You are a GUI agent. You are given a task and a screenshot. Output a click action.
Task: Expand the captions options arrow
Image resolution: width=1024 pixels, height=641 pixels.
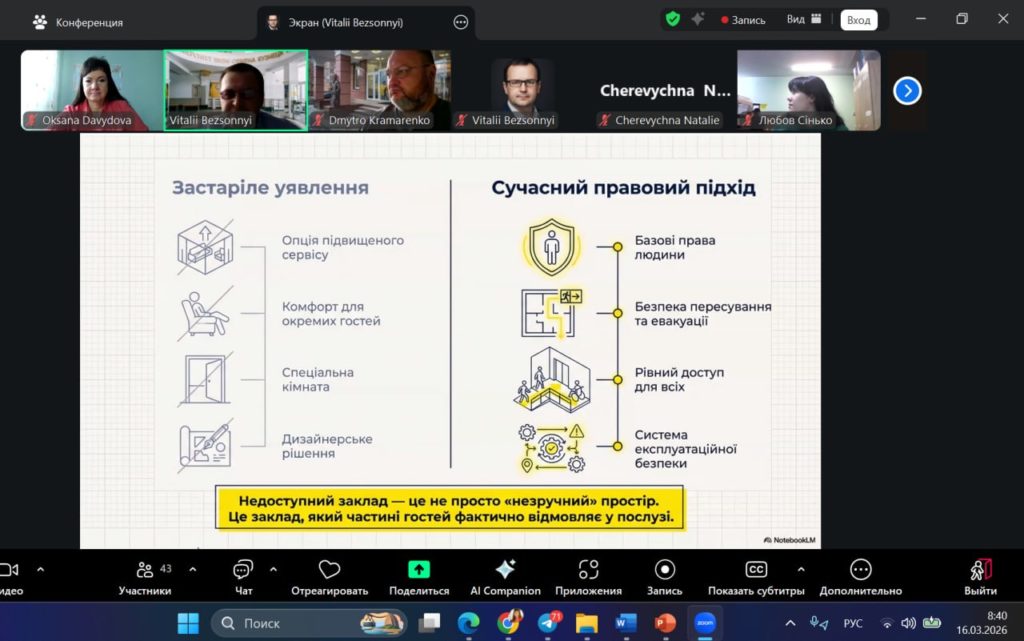(x=801, y=569)
